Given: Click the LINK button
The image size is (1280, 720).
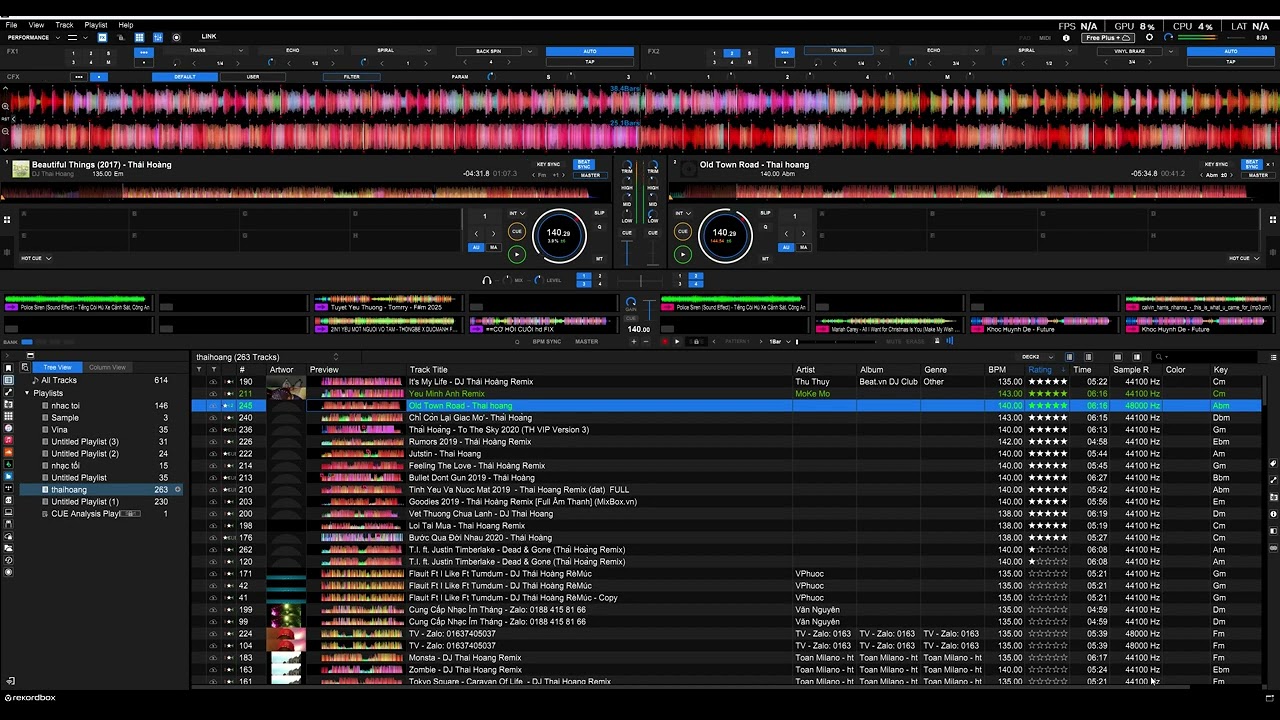Looking at the screenshot, I should point(209,37).
